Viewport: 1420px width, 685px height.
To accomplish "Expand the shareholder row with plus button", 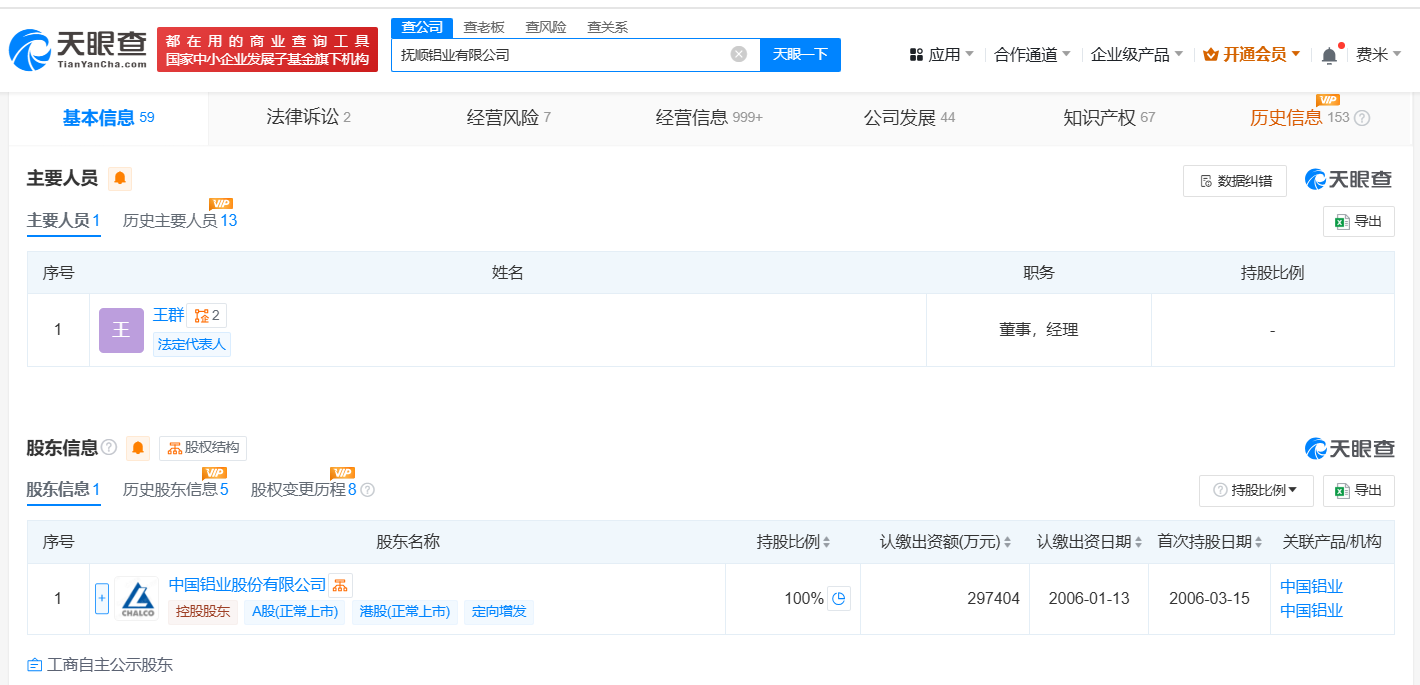I will pos(102,599).
